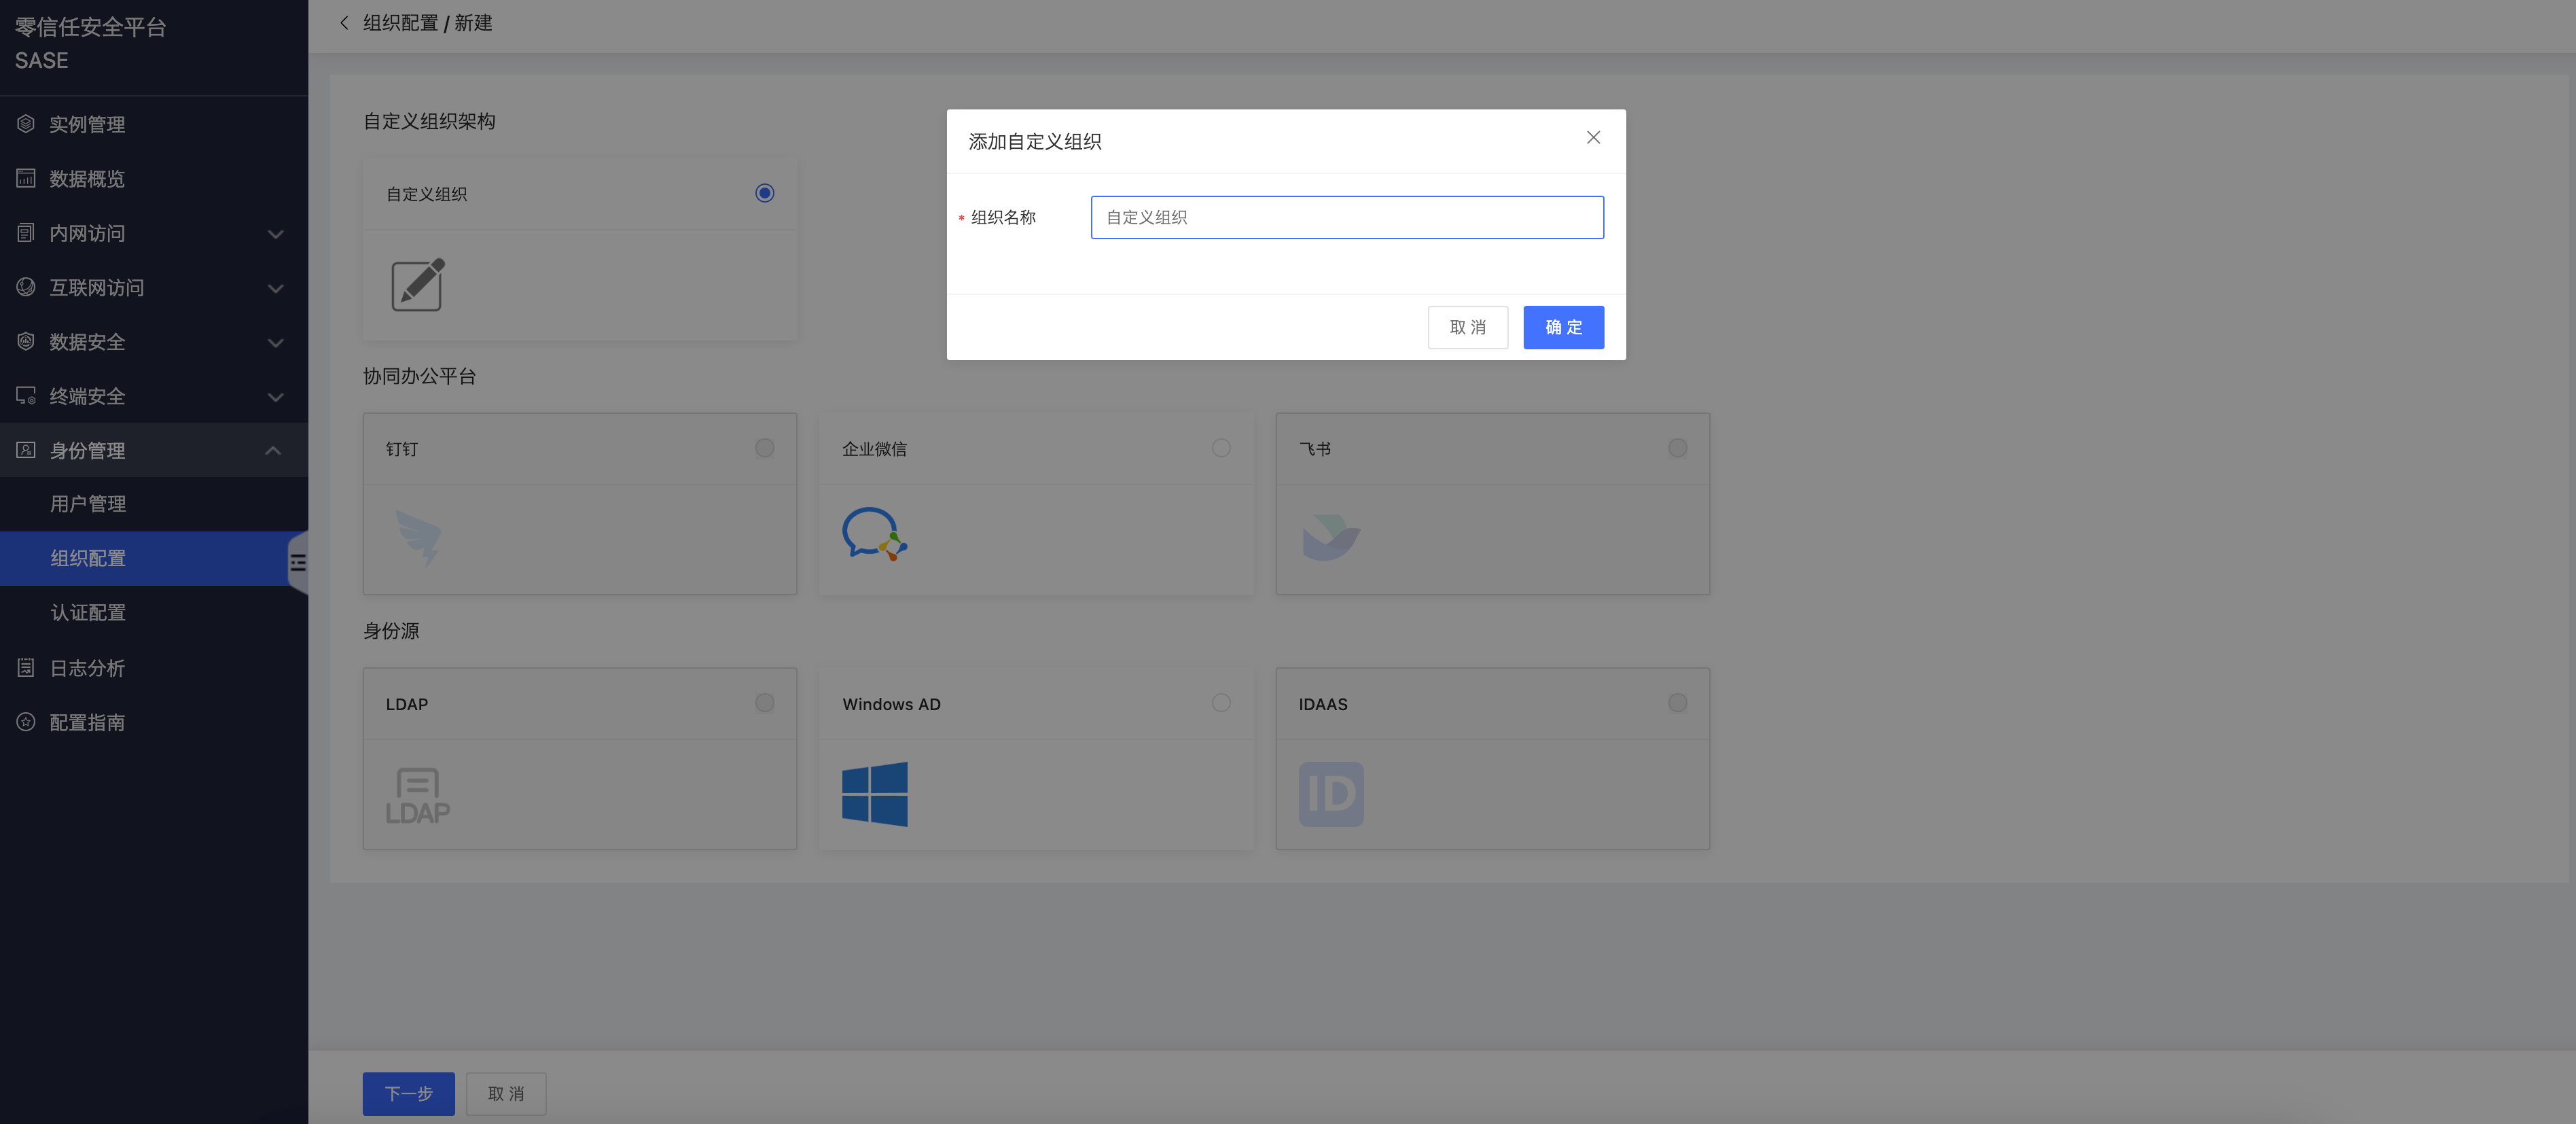Viewport: 2576px width, 1124px height.
Task: Click the back arrow beside 组织配置
Action: pos(344,23)
